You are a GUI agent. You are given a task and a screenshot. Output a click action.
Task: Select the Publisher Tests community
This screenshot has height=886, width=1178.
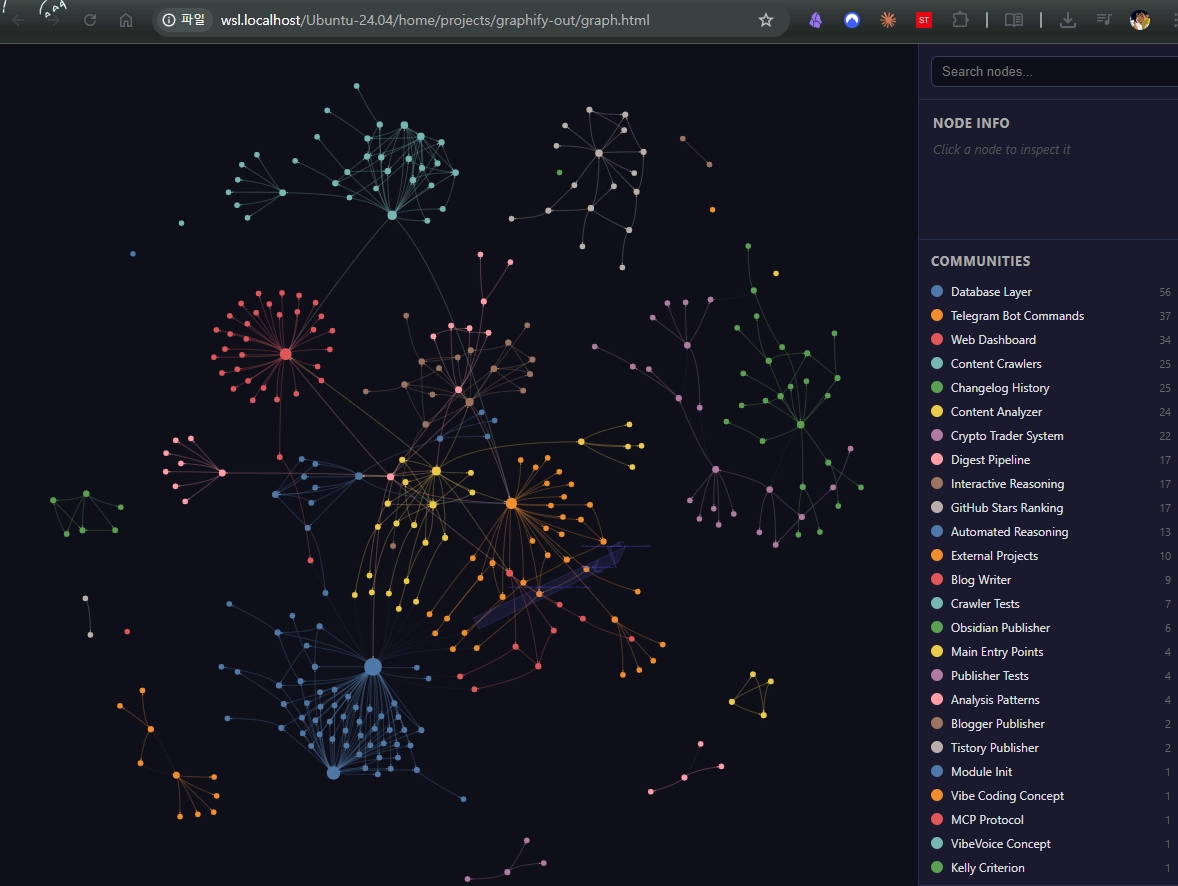1050,676
